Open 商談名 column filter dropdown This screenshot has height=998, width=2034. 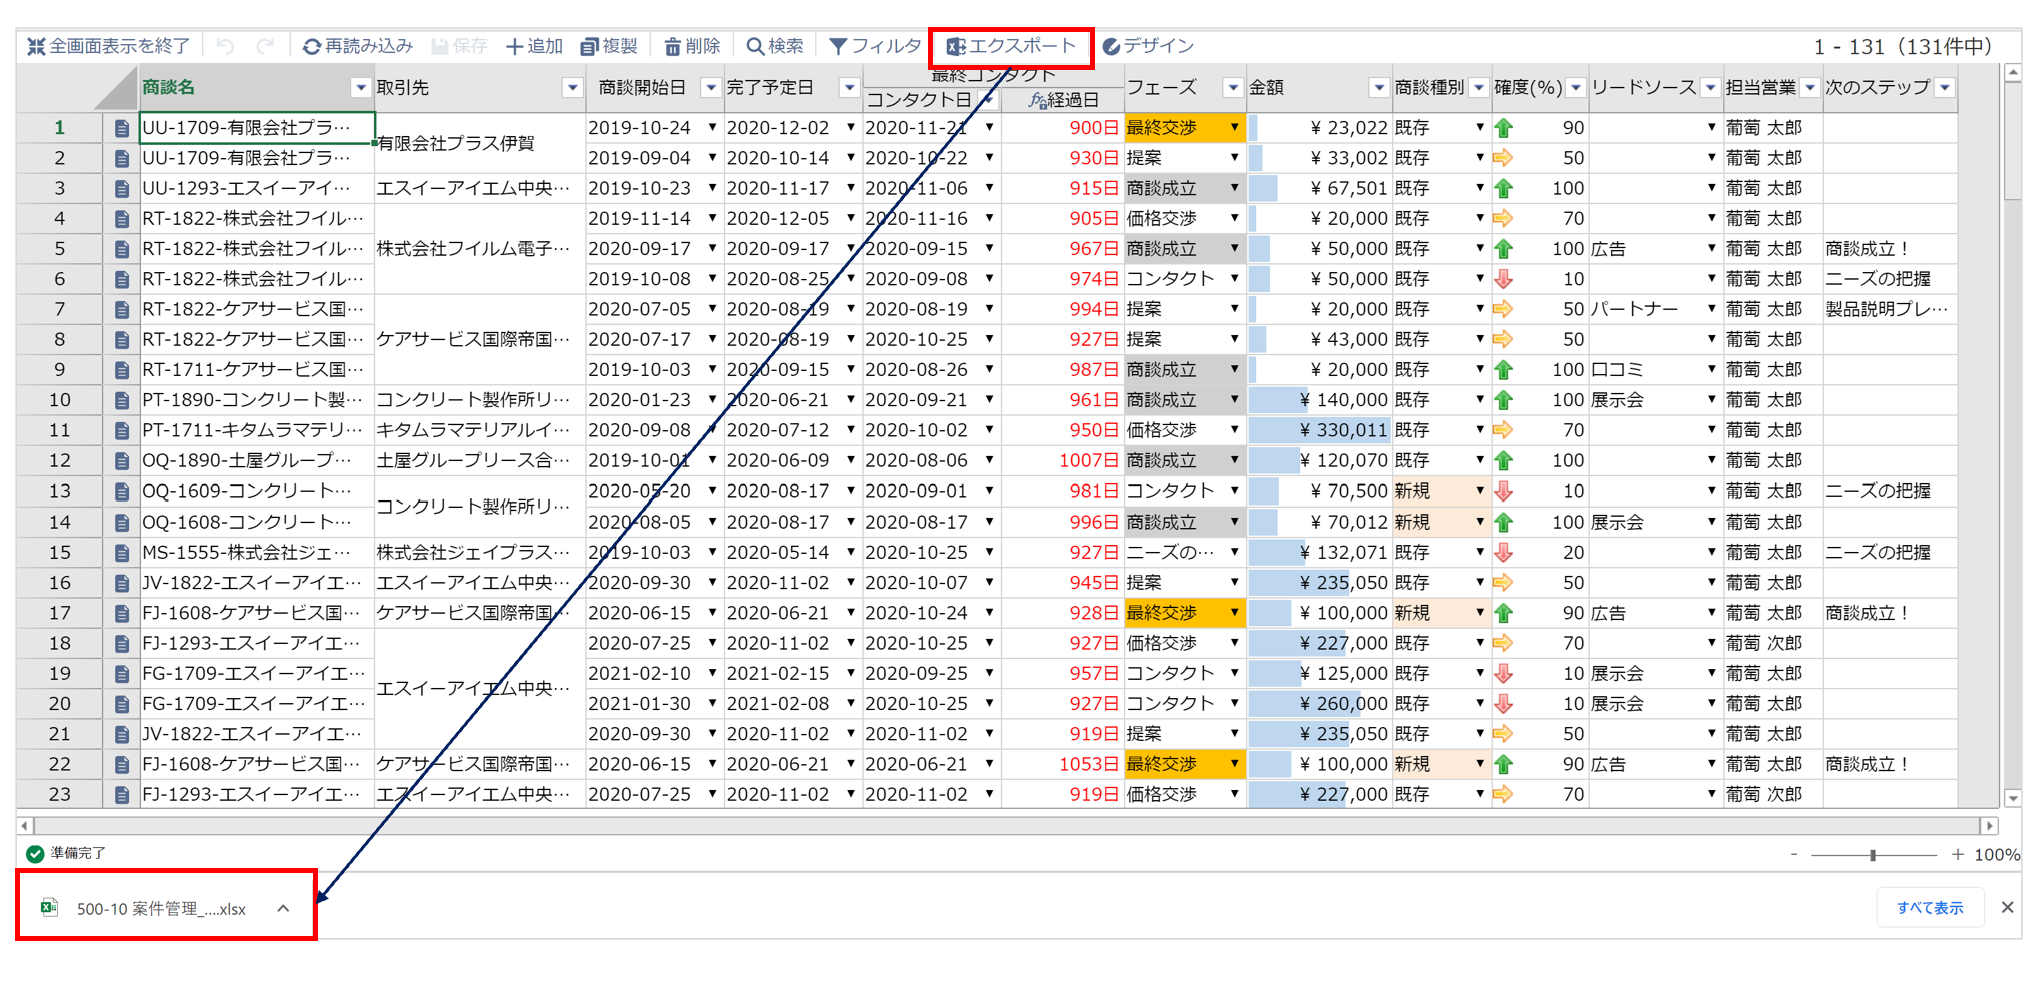click(361, 88)
